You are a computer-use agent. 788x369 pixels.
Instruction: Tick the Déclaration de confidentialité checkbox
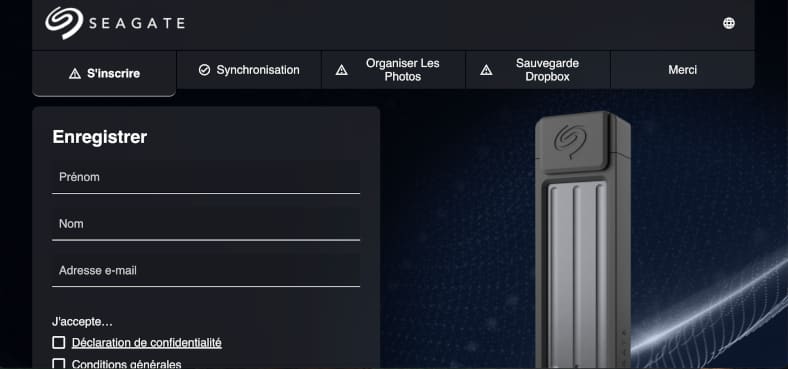[x=59, y=343]
